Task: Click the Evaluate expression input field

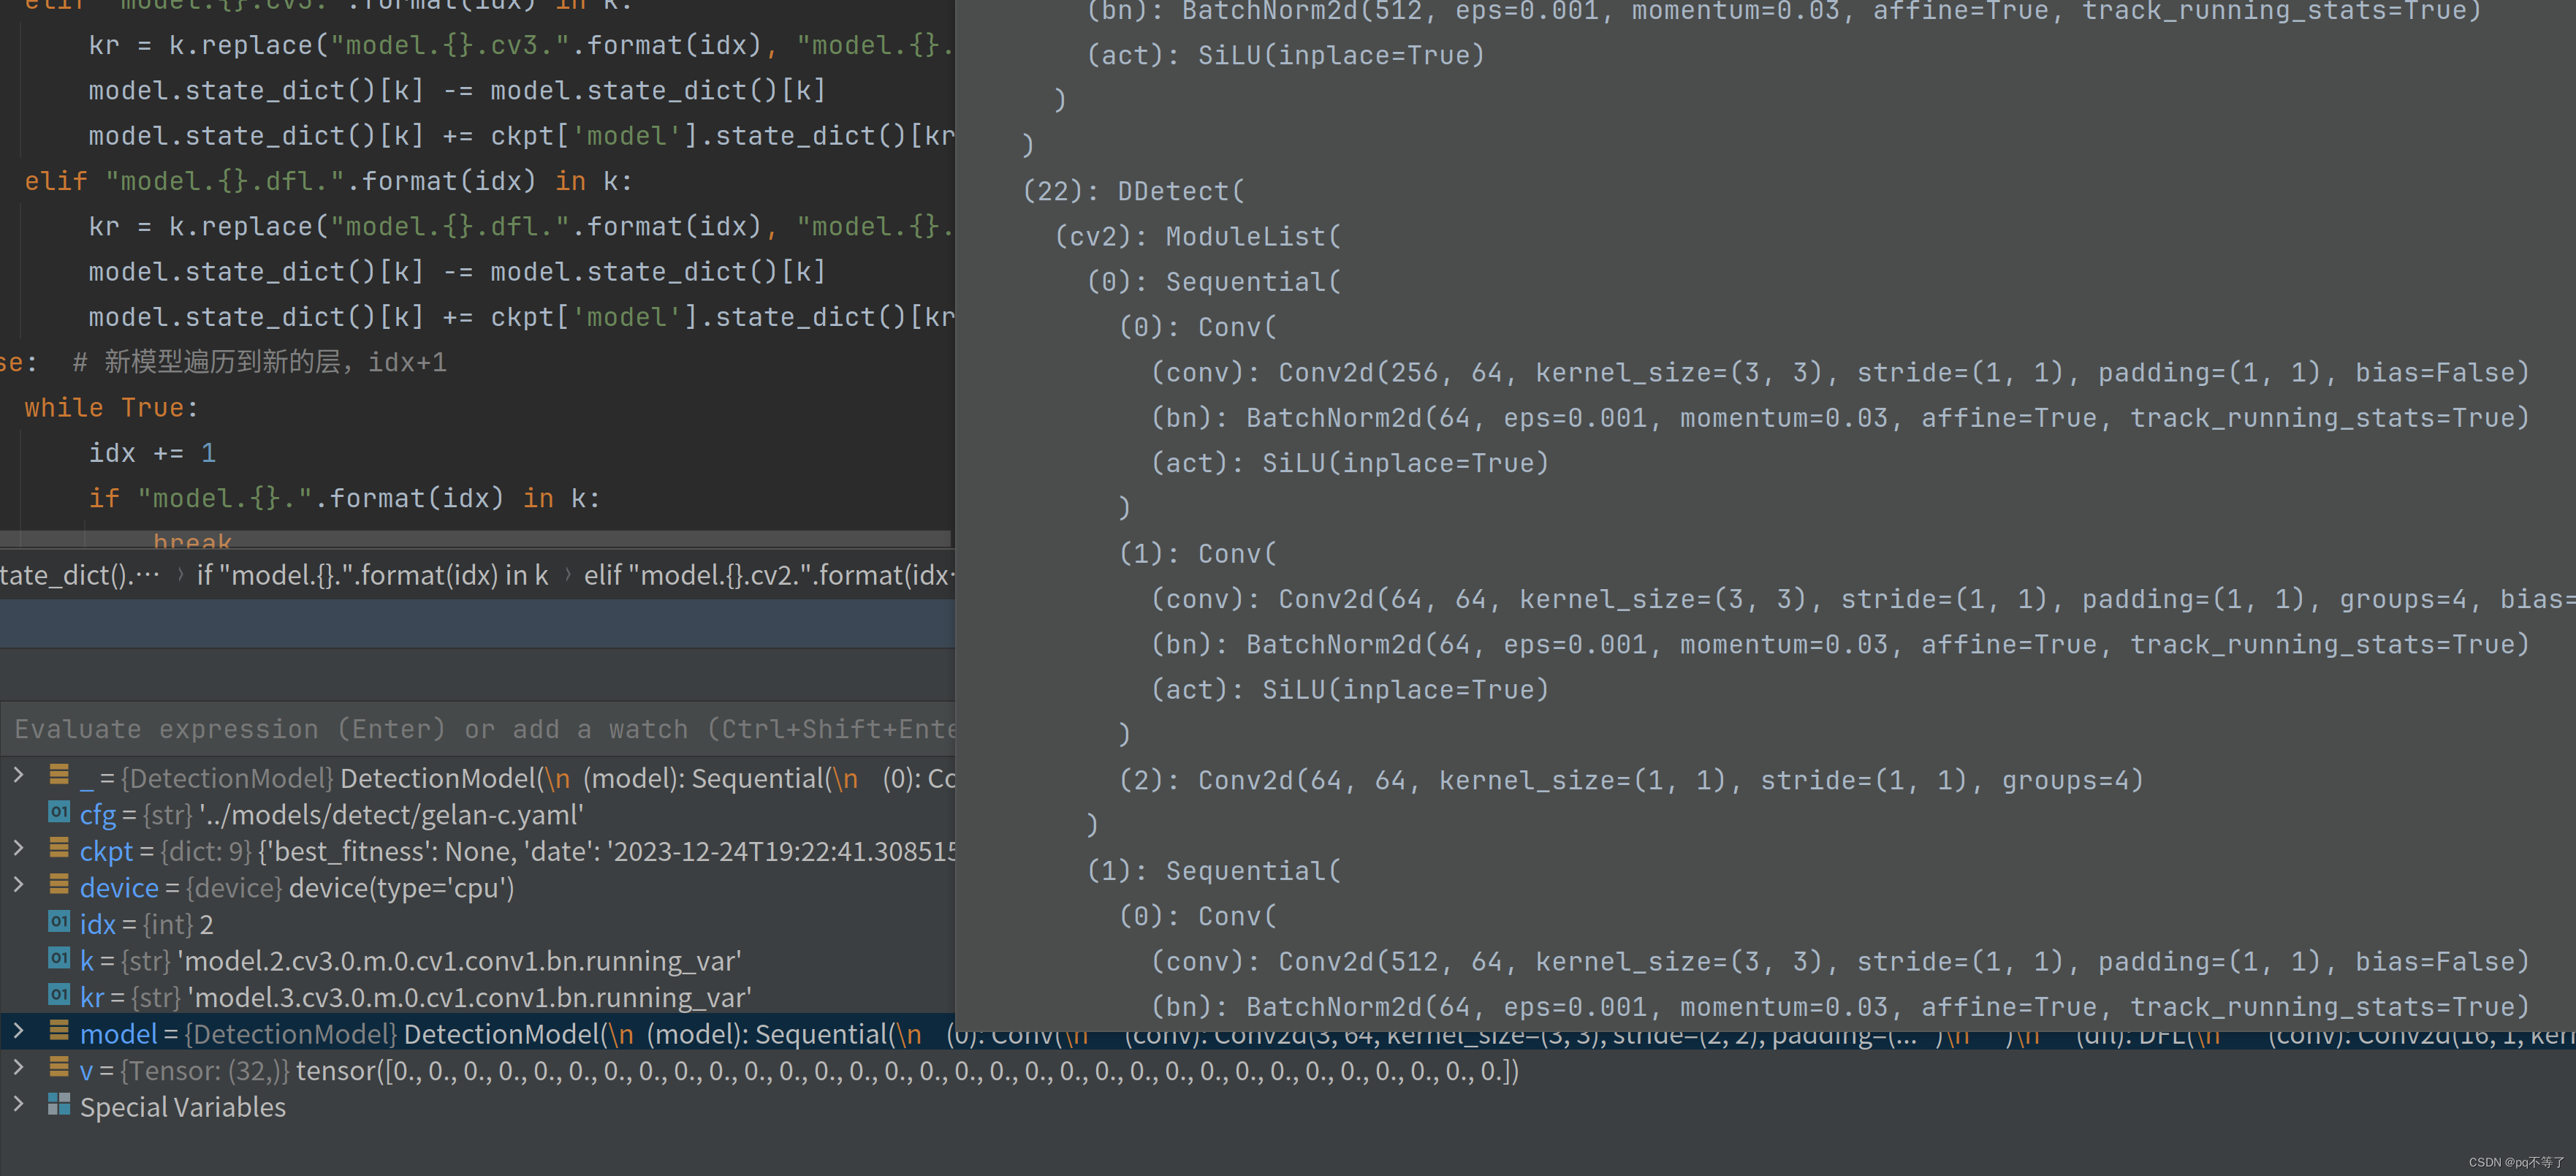Action: pyautogui.click(x=480, y=729)
